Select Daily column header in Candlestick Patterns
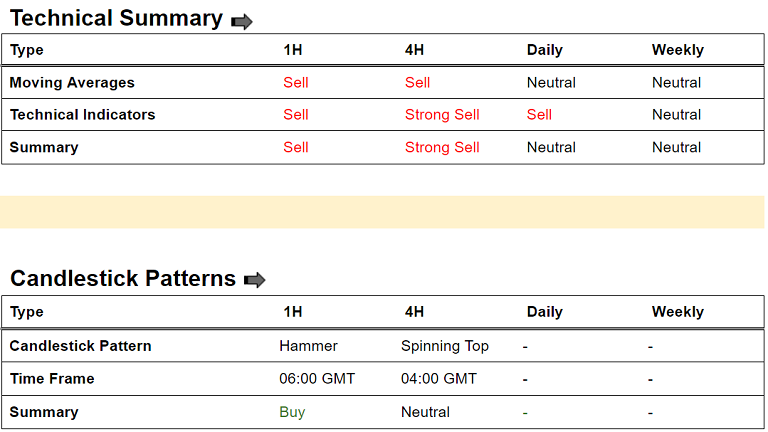Image resolution: width=768 pixels, height=432 pixels. 544,312
